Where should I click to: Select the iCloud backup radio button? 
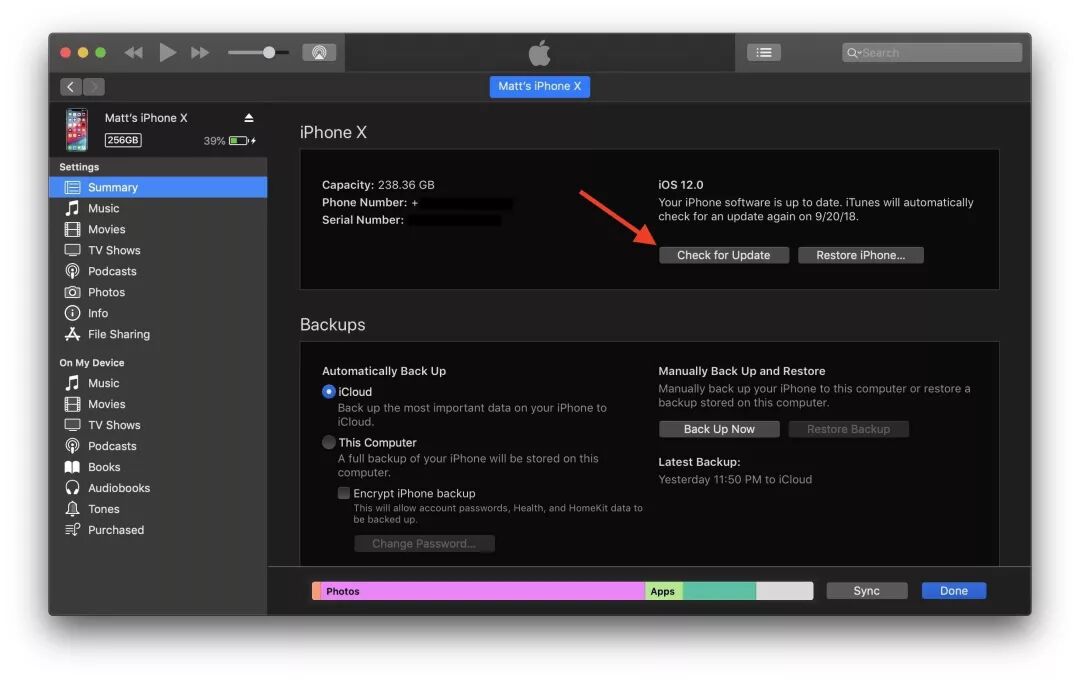coord(329,392)
